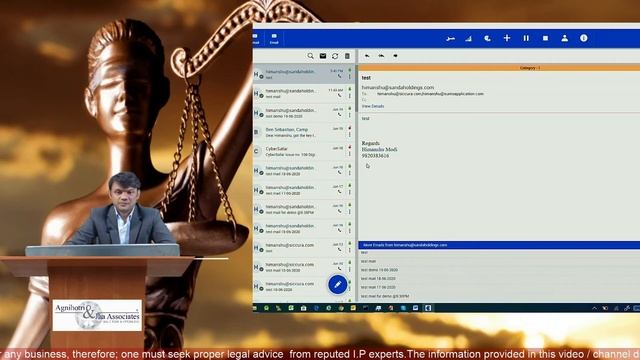Viewport: 640px width, 360px height.
Task: Open the 'test demo 19-06-2020' list email
Action: 304,113
